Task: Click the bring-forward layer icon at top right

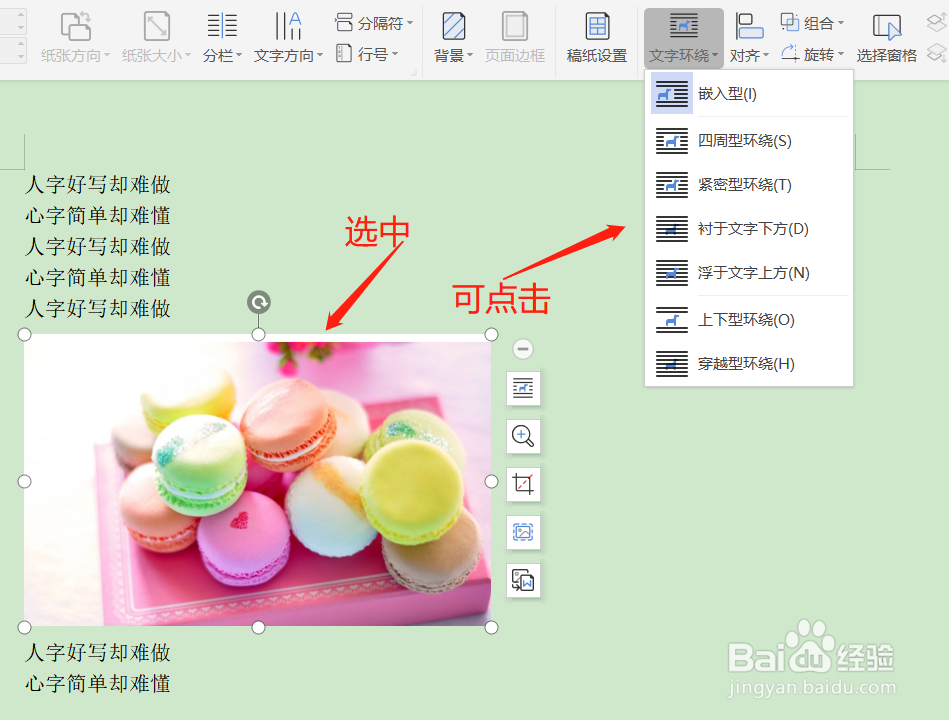Action: tap(935, 19)
